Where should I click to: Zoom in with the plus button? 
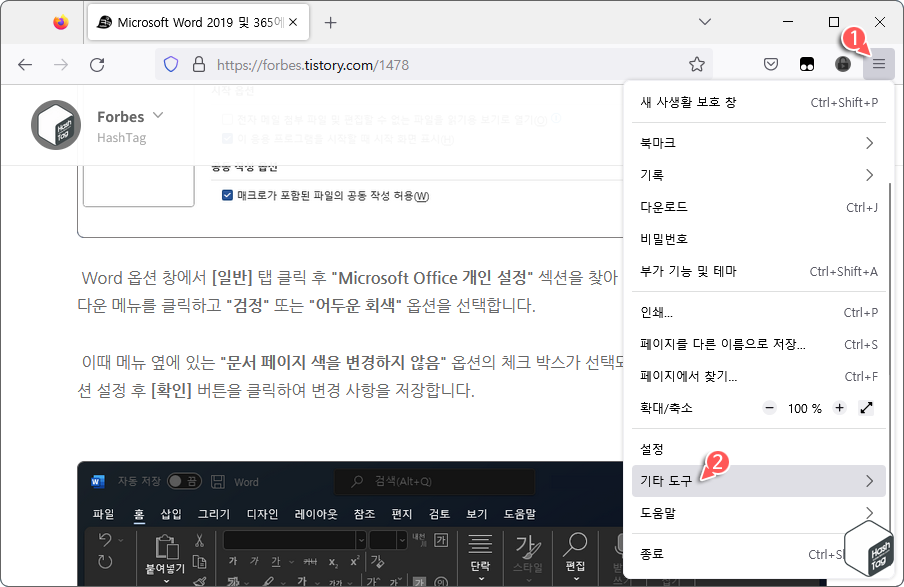click(x=839, y=408)
